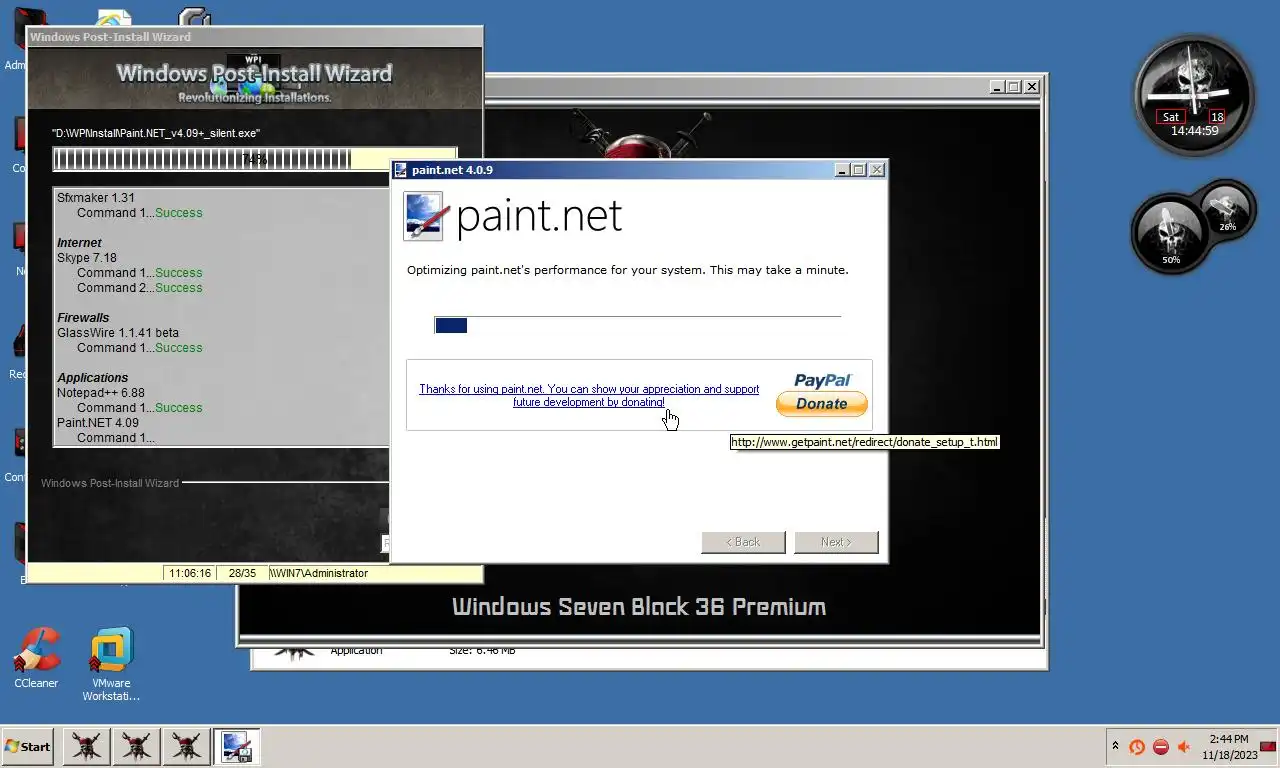
Task: Click the 50% CPU meter gauge
Action: coord(1171,234)
